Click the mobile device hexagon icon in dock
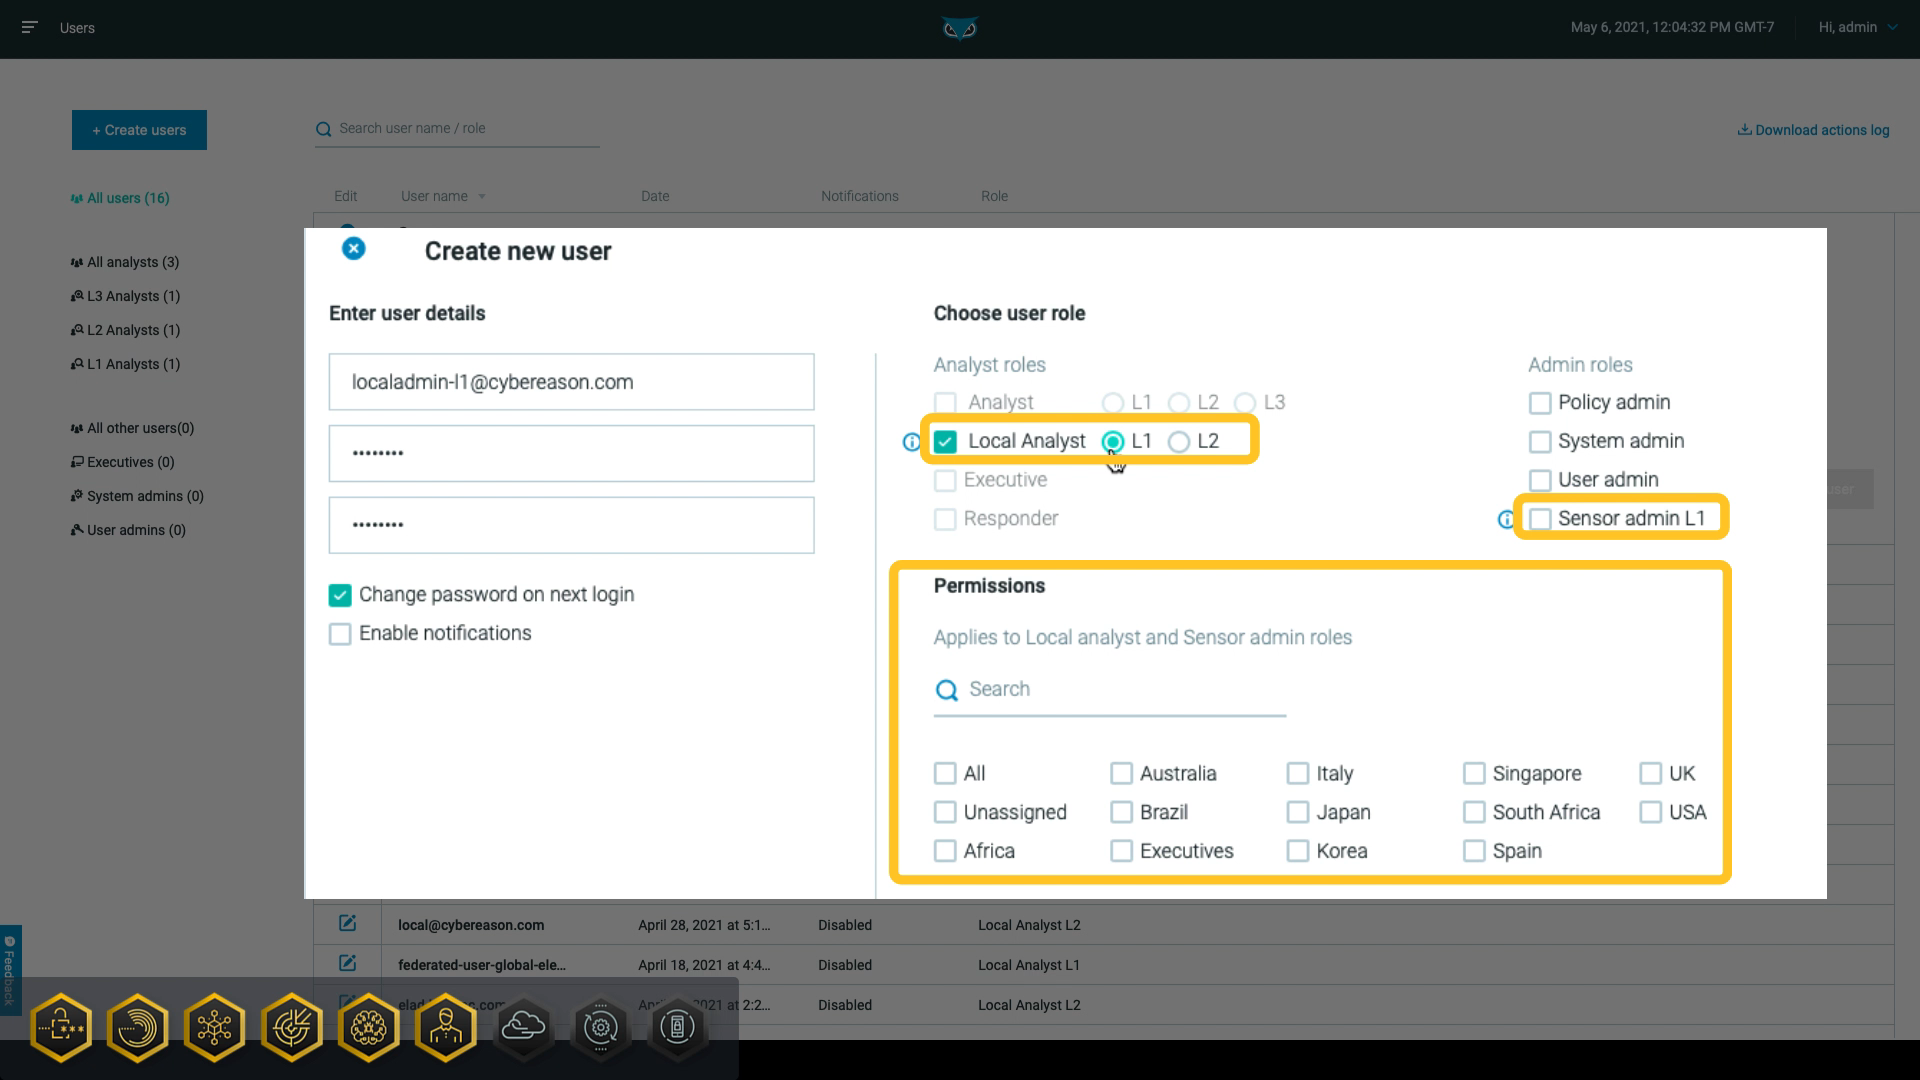Image resolution: width=1920 pixels, height=1080 pixels. click(678, 1027)
